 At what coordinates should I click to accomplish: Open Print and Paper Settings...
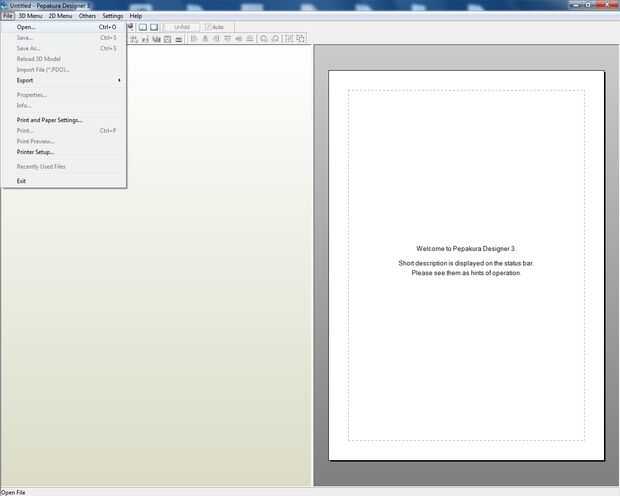pyautogui.click(x=64, y=120)
